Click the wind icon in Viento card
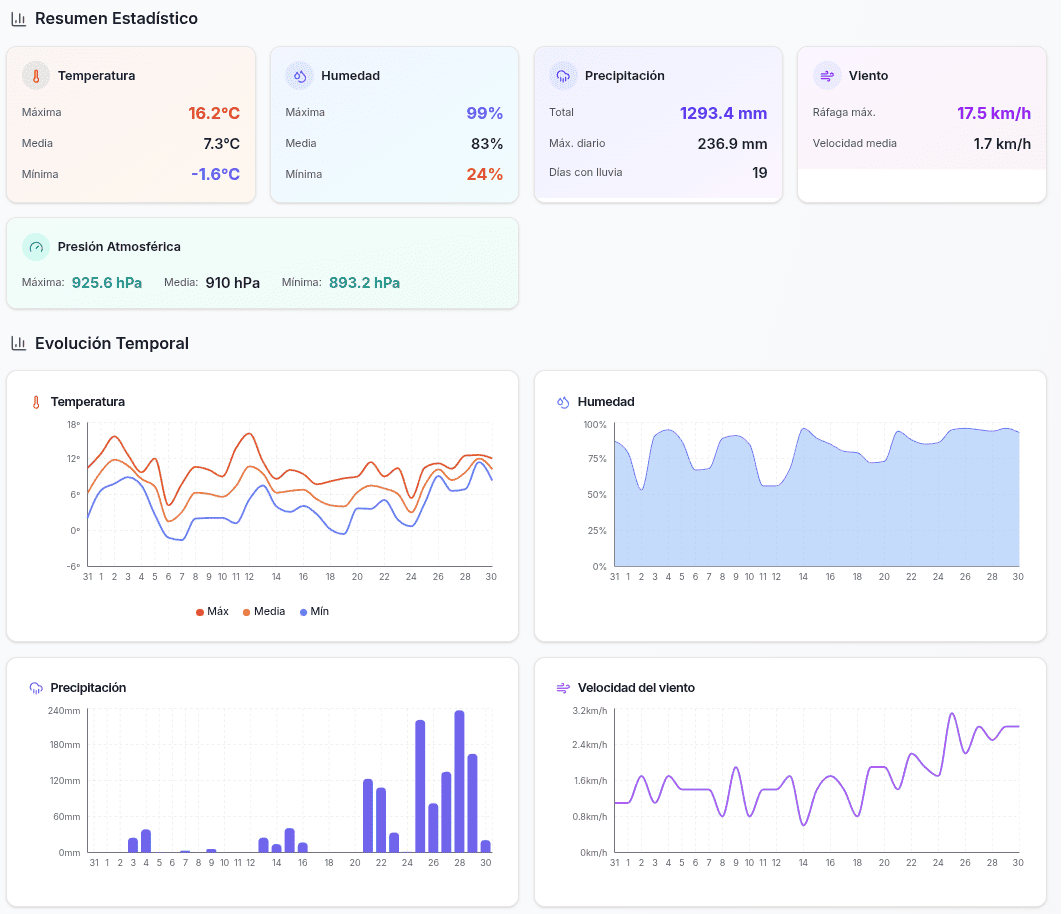 click(x=827, y=76)
